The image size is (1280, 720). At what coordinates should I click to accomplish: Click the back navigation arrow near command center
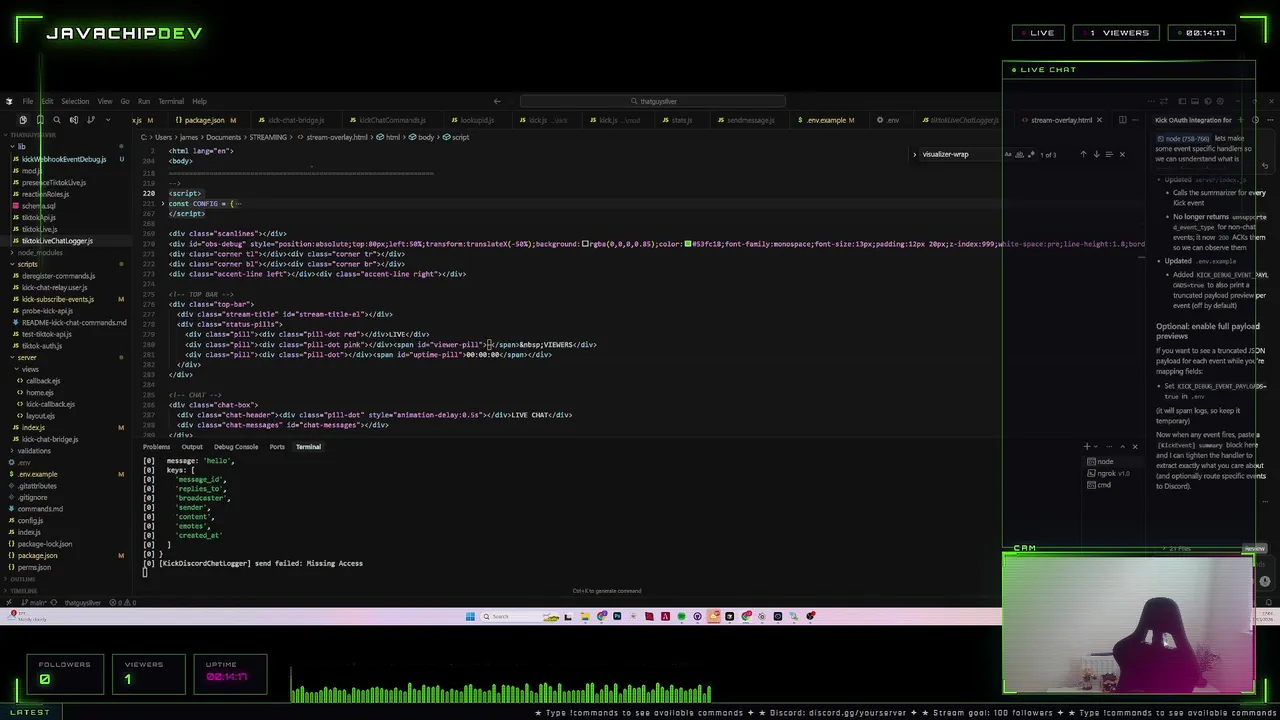[497, 101]
